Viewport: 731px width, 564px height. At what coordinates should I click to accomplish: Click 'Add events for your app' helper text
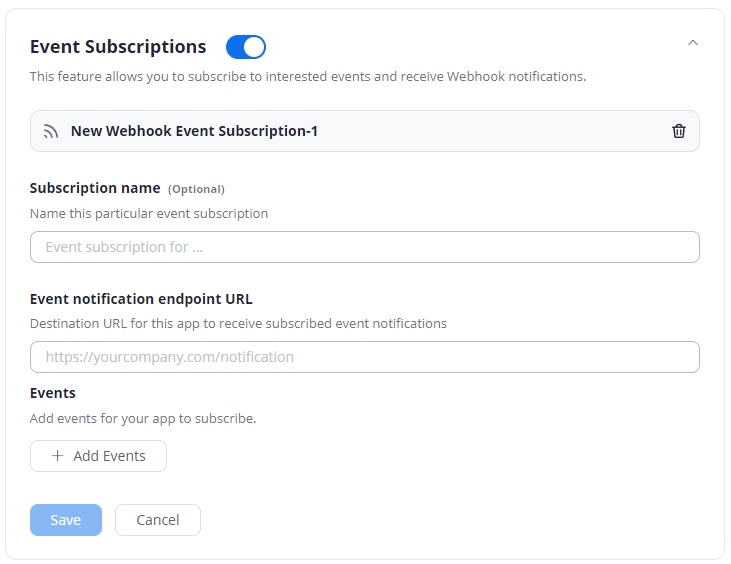(143, 419)
